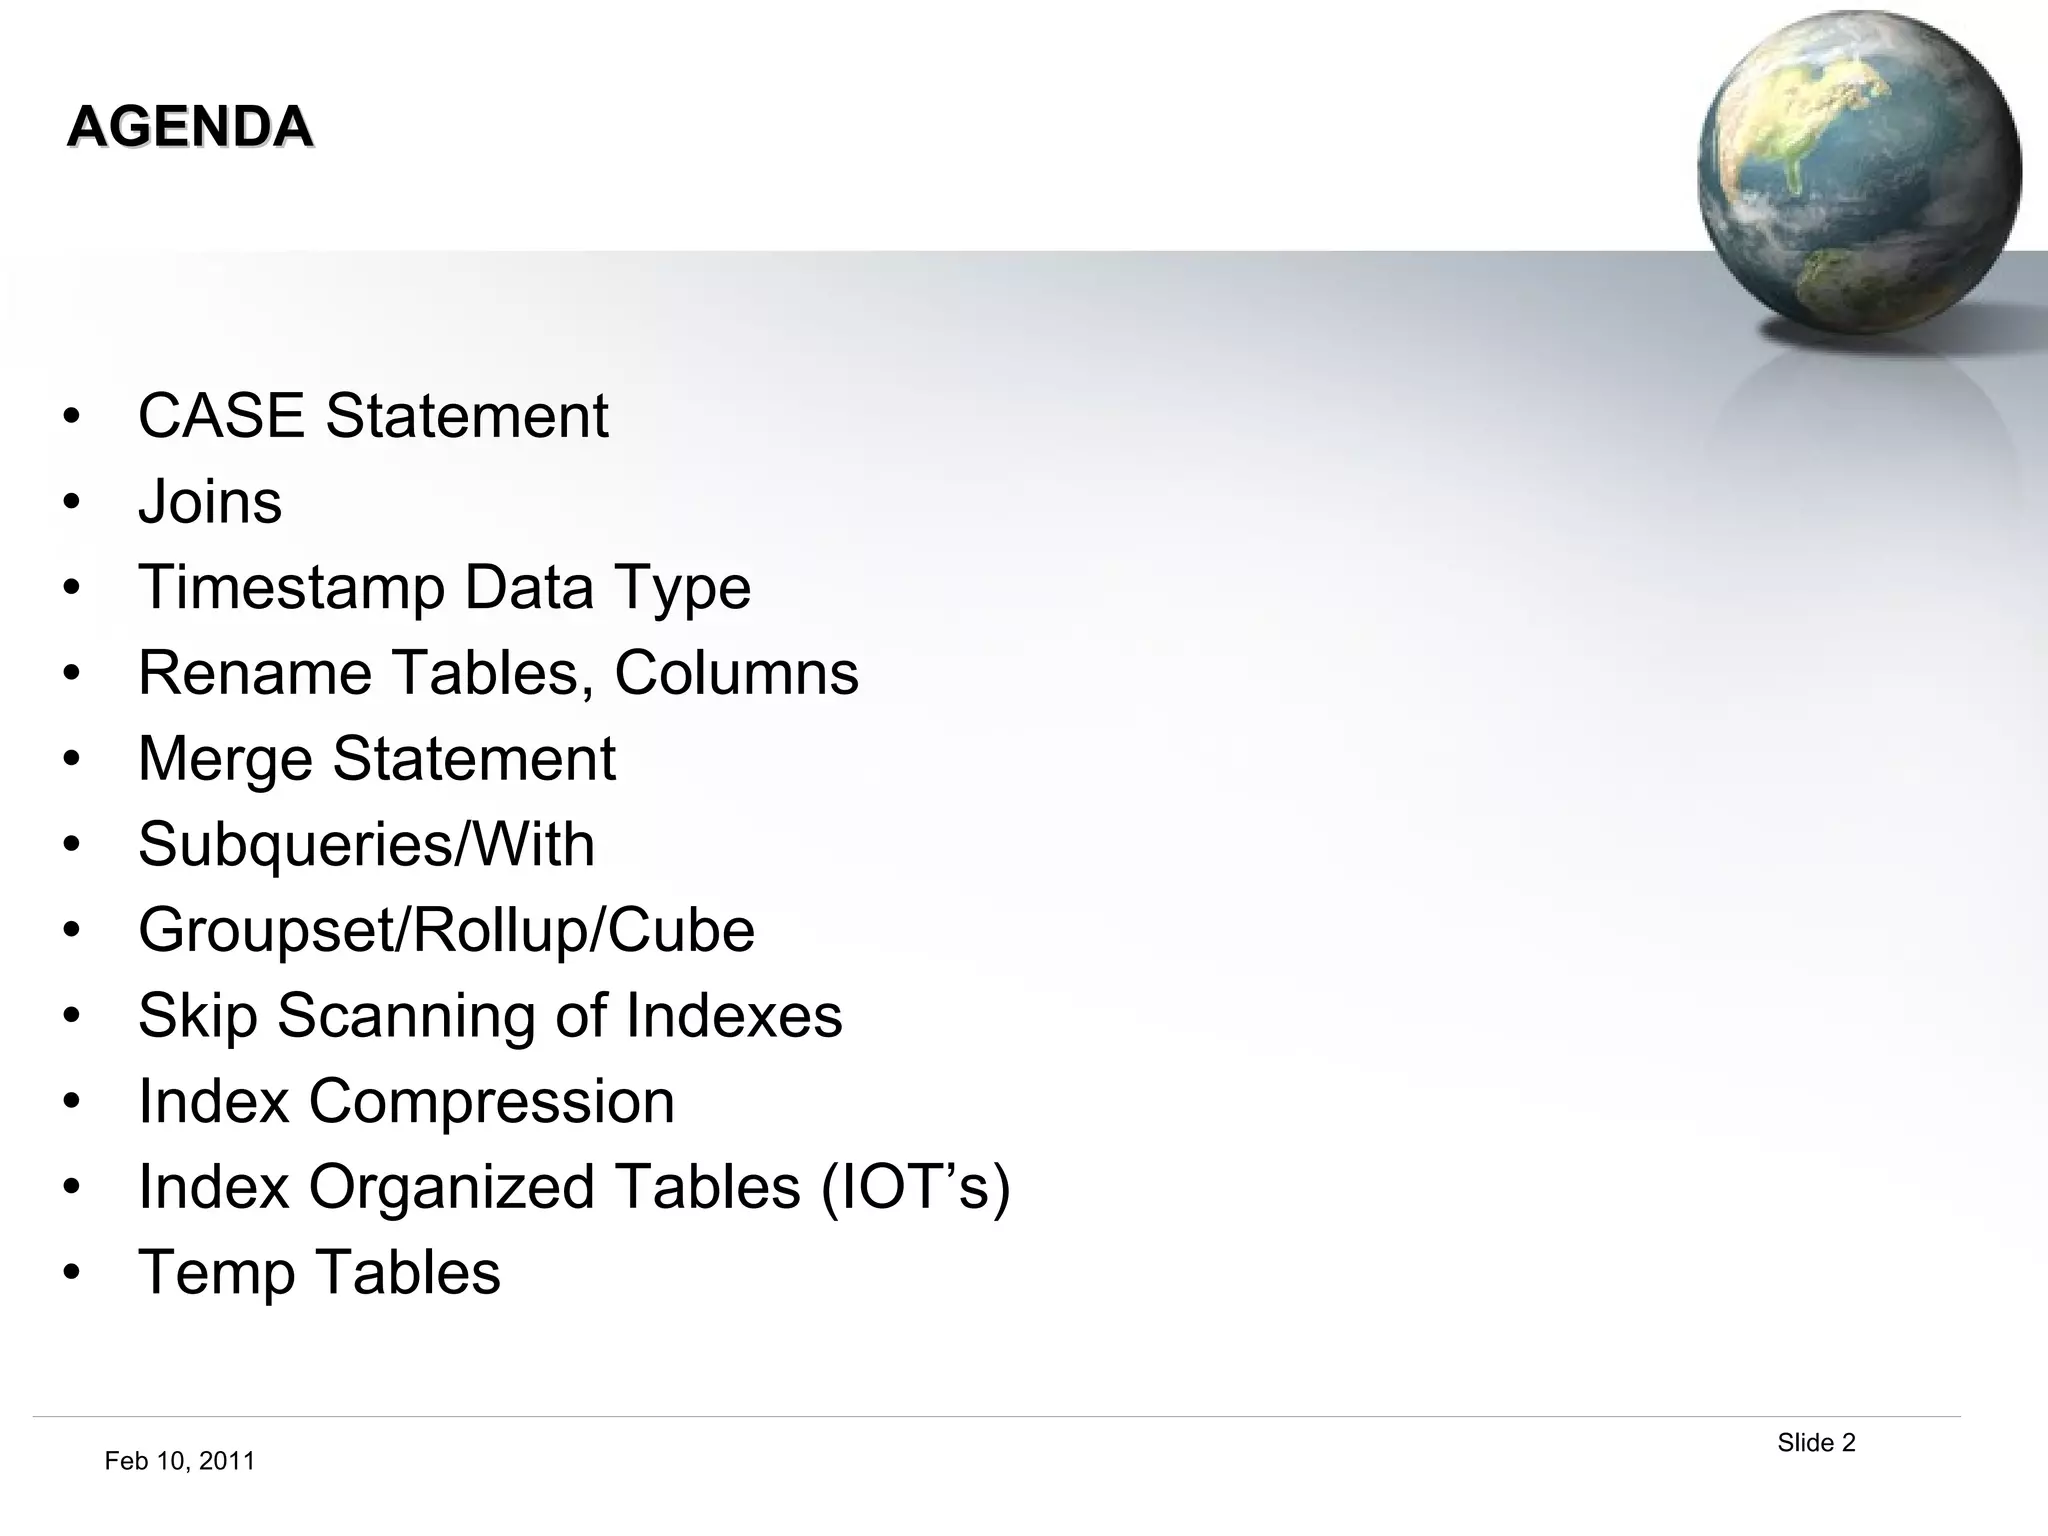Select Groupset/Rollup/Cube line
The height and width of the screenshot is (1536, 2048).
point(446,930)
